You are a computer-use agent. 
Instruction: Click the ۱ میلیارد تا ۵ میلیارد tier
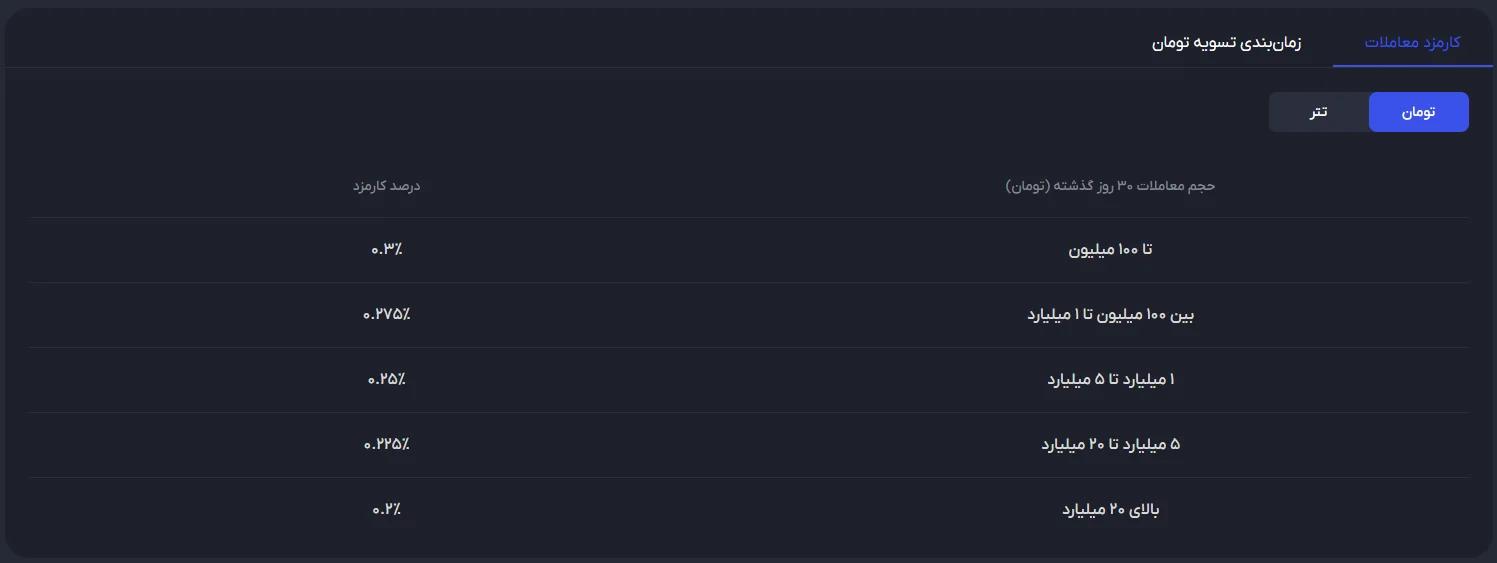point(1110,380)
